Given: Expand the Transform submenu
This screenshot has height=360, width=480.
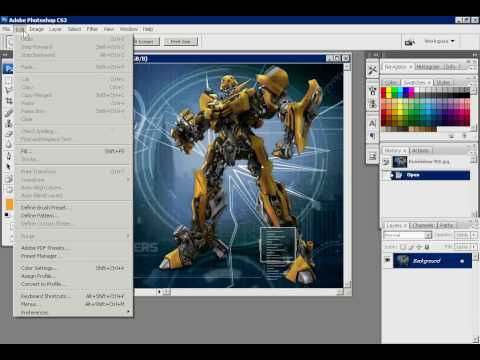Looking at the screenshot, I should click(x=73, y=180).
